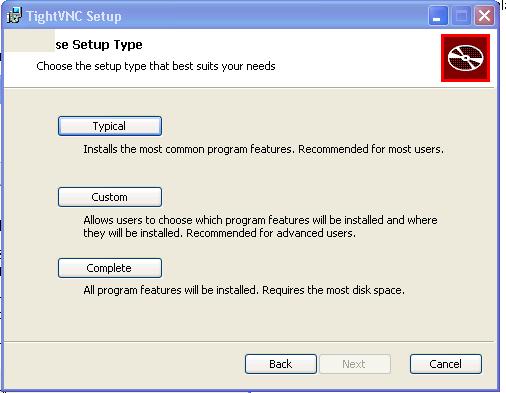The width and height of the screenshot is (506, 393).
Task: Close the TightVNC Setup window
Action: click(484, 16)
